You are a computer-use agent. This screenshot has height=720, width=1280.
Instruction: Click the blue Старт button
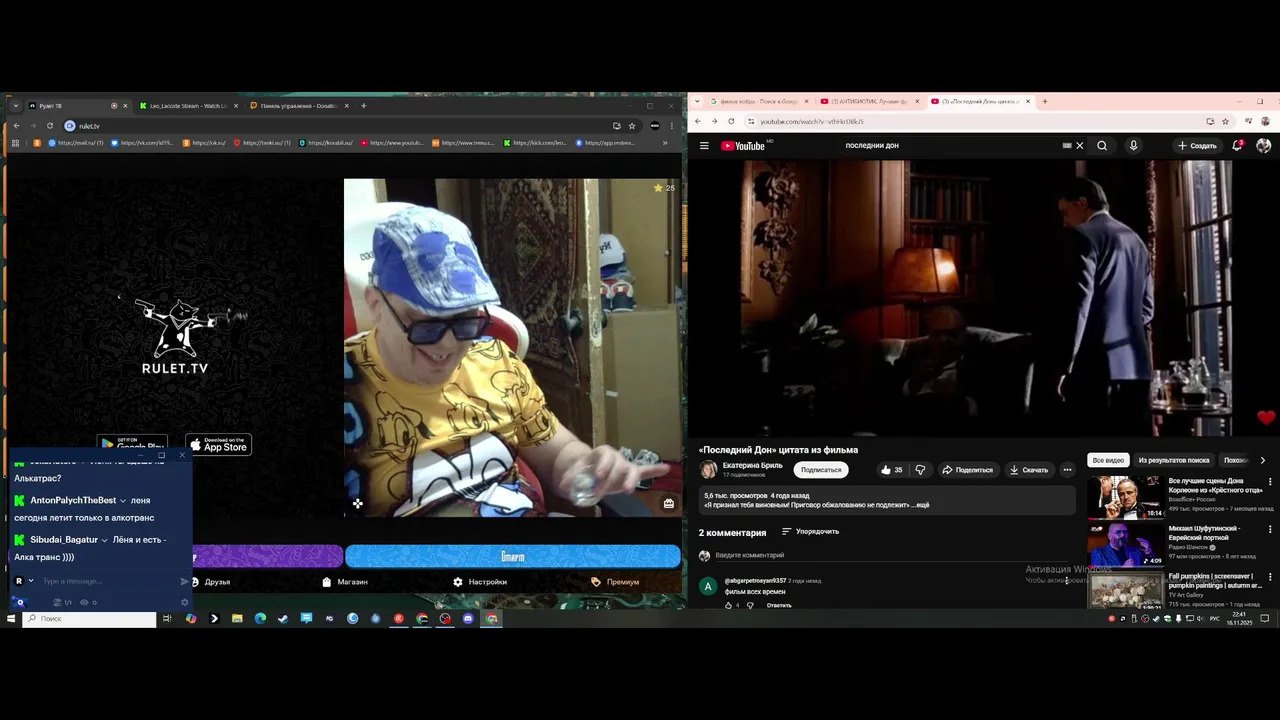(513, 556)
